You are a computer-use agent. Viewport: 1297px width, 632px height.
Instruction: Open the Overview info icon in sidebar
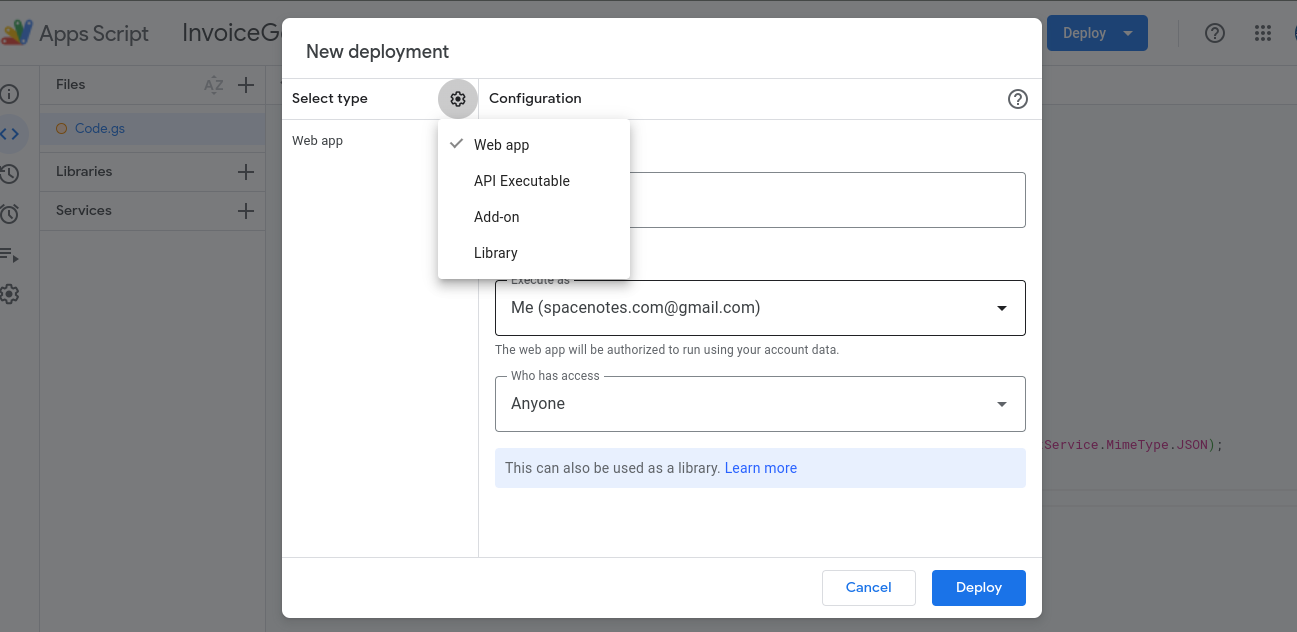[x=10, y=94]
